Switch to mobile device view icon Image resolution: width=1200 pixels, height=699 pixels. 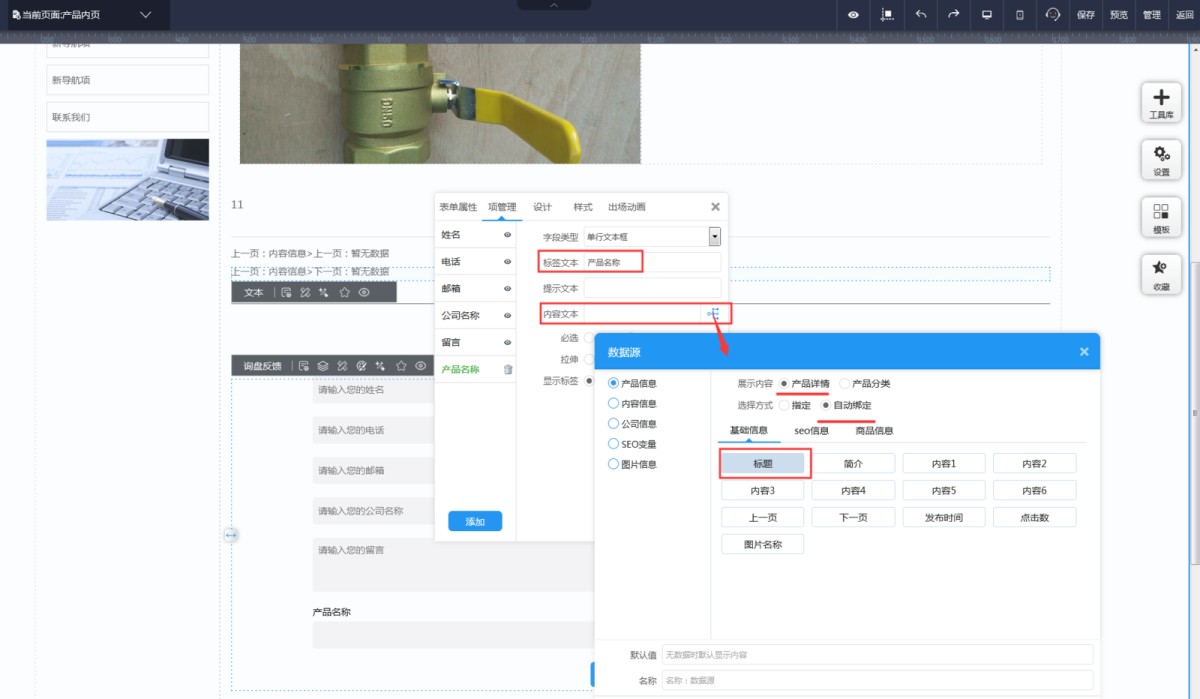click(1019, 15)
